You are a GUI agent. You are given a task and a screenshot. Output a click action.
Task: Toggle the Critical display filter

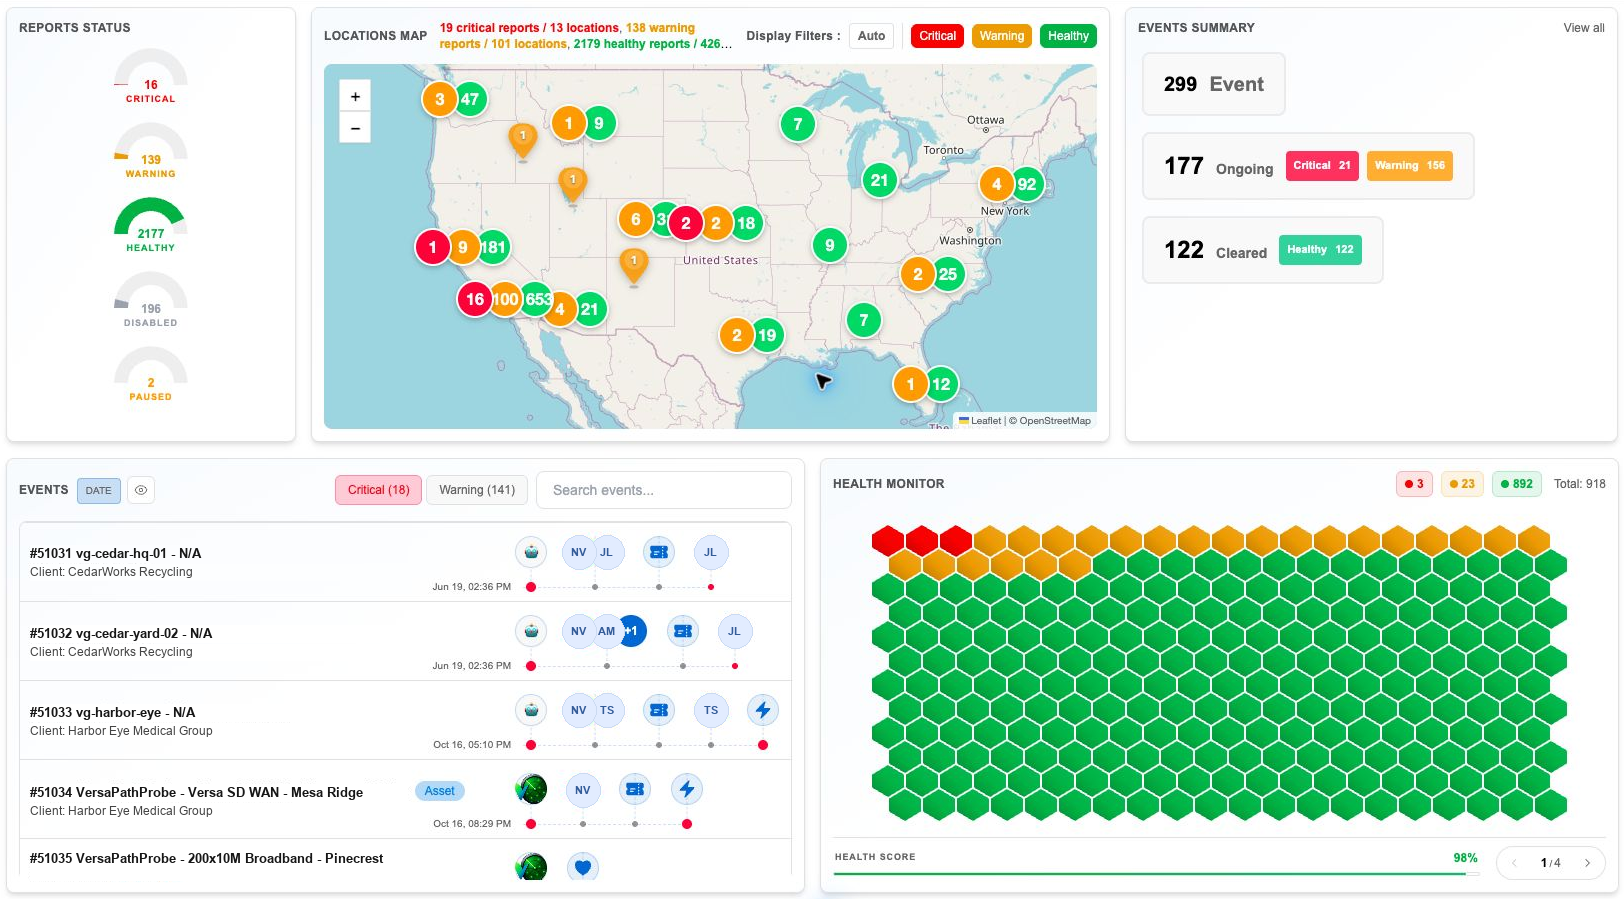(x=938, y=36)
